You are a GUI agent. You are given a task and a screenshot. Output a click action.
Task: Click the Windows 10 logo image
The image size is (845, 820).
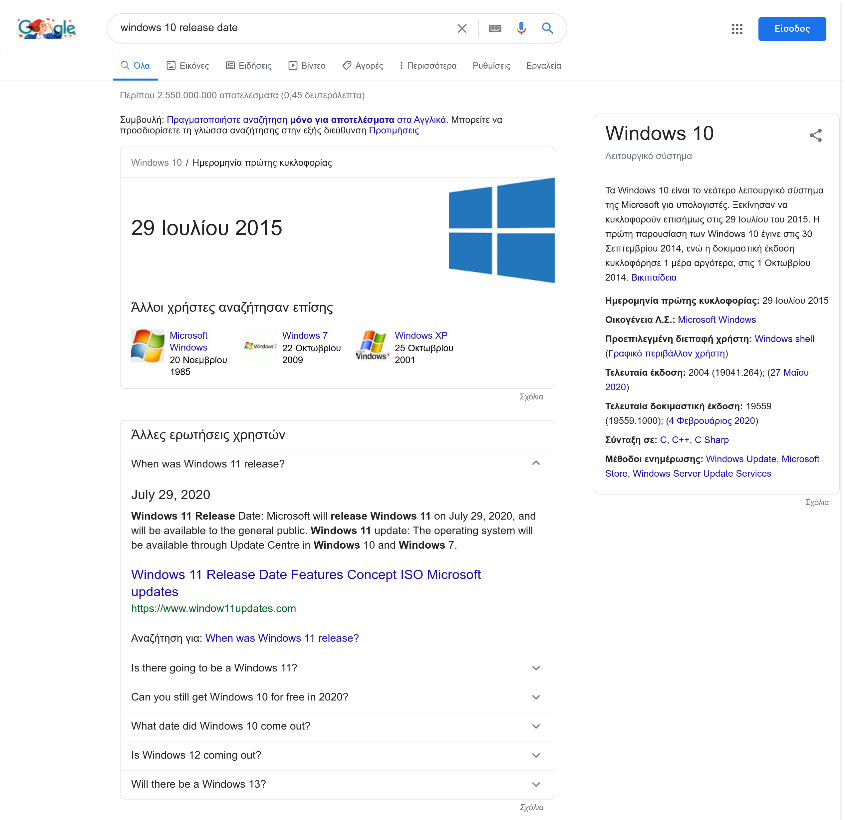tap(501, 230)
